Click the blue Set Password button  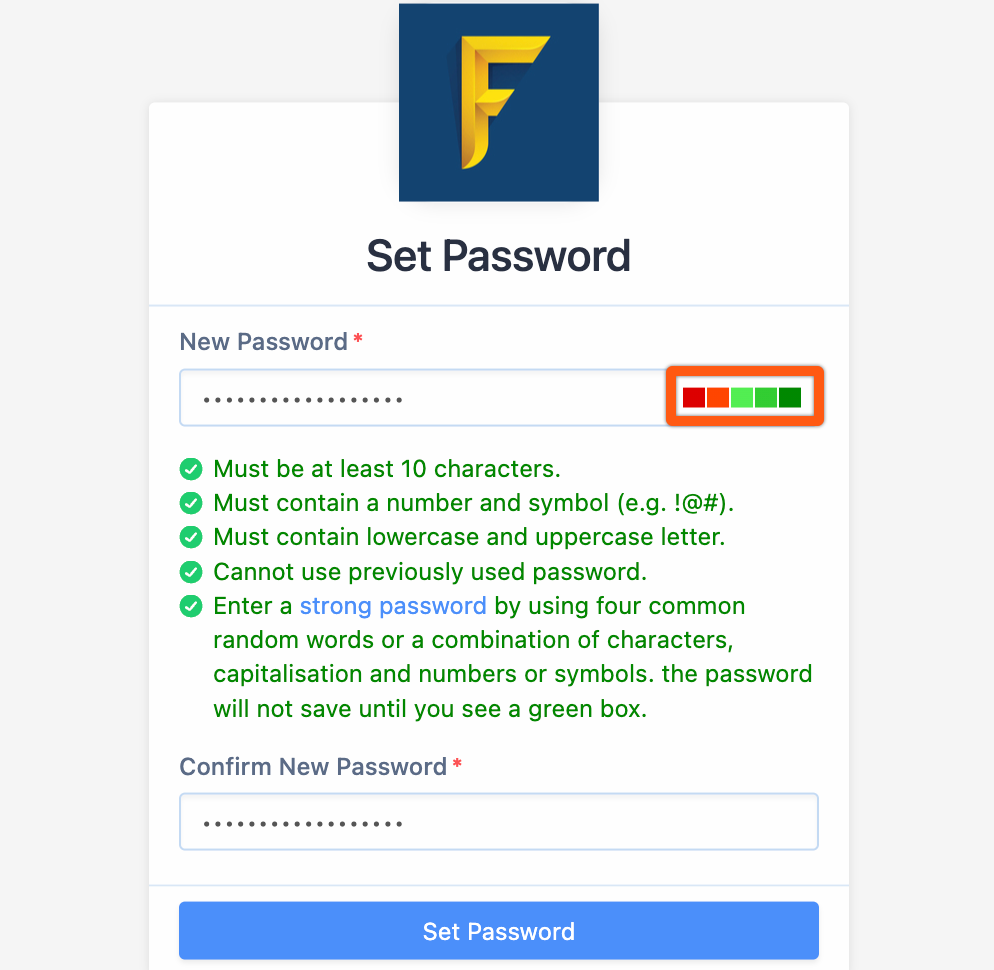pyautogui.click(x=499, y=931)
